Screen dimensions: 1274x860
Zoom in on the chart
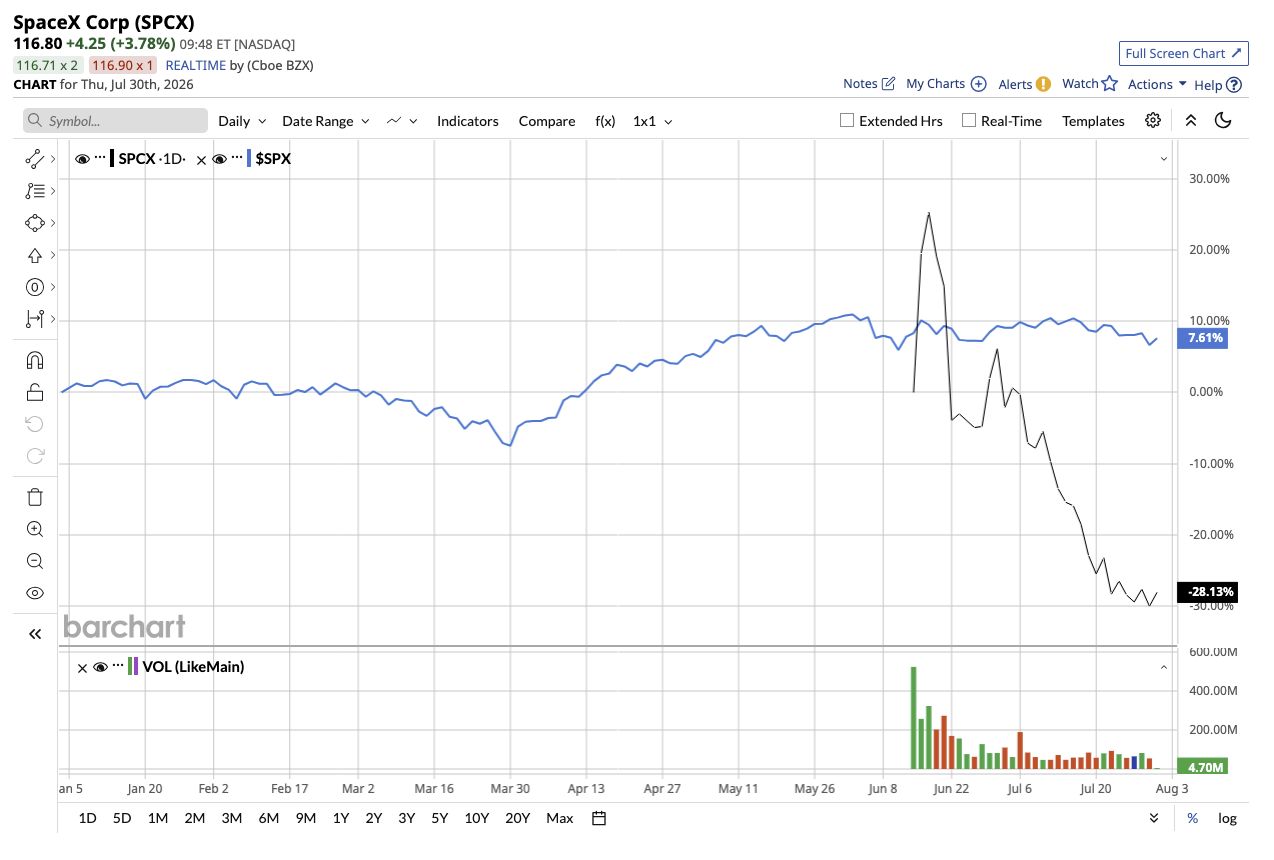35,529
